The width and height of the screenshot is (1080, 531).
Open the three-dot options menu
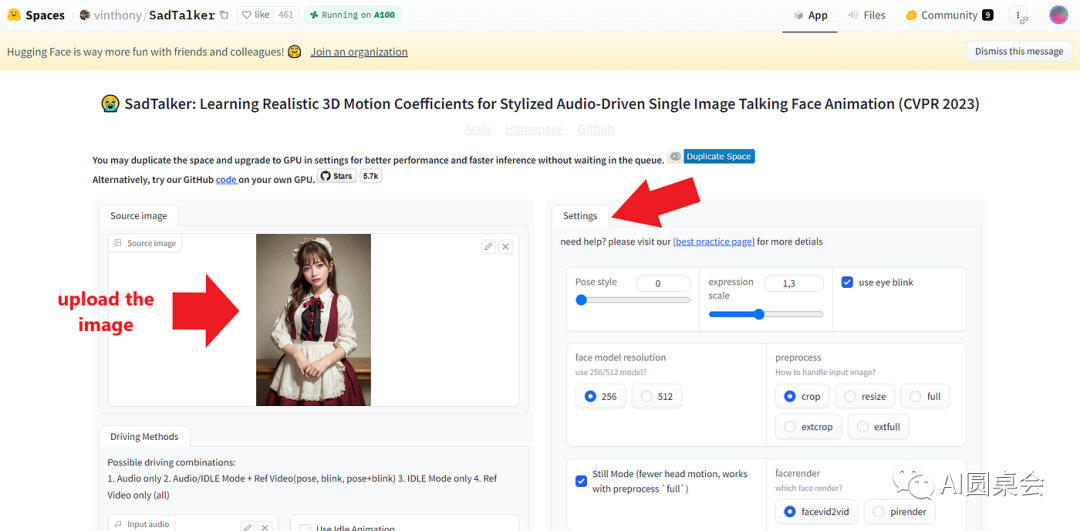[x=1019, y=15]
